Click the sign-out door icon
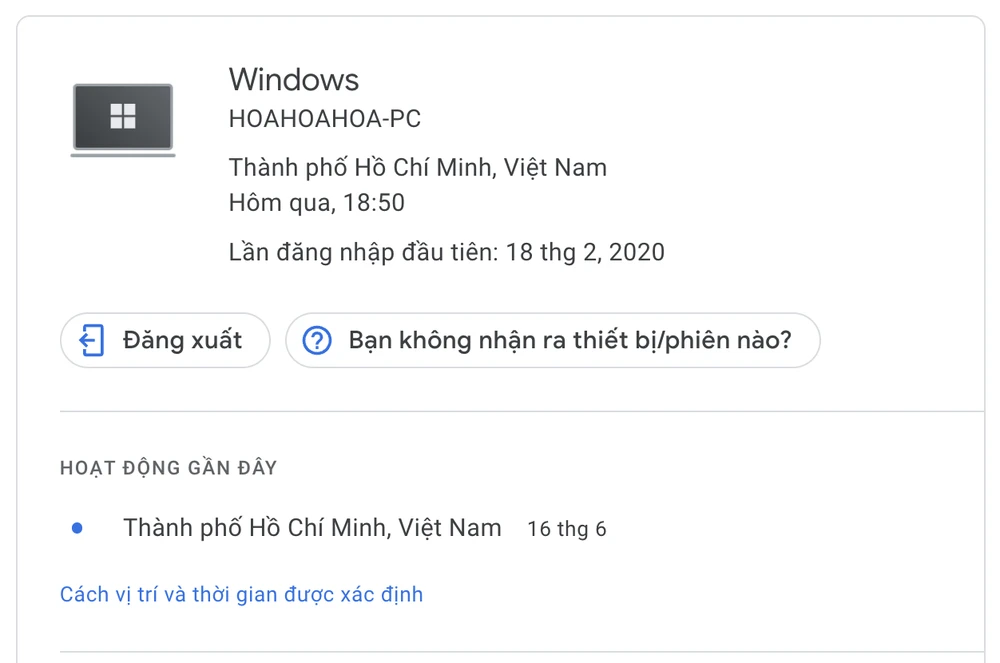 pos(91,341)
